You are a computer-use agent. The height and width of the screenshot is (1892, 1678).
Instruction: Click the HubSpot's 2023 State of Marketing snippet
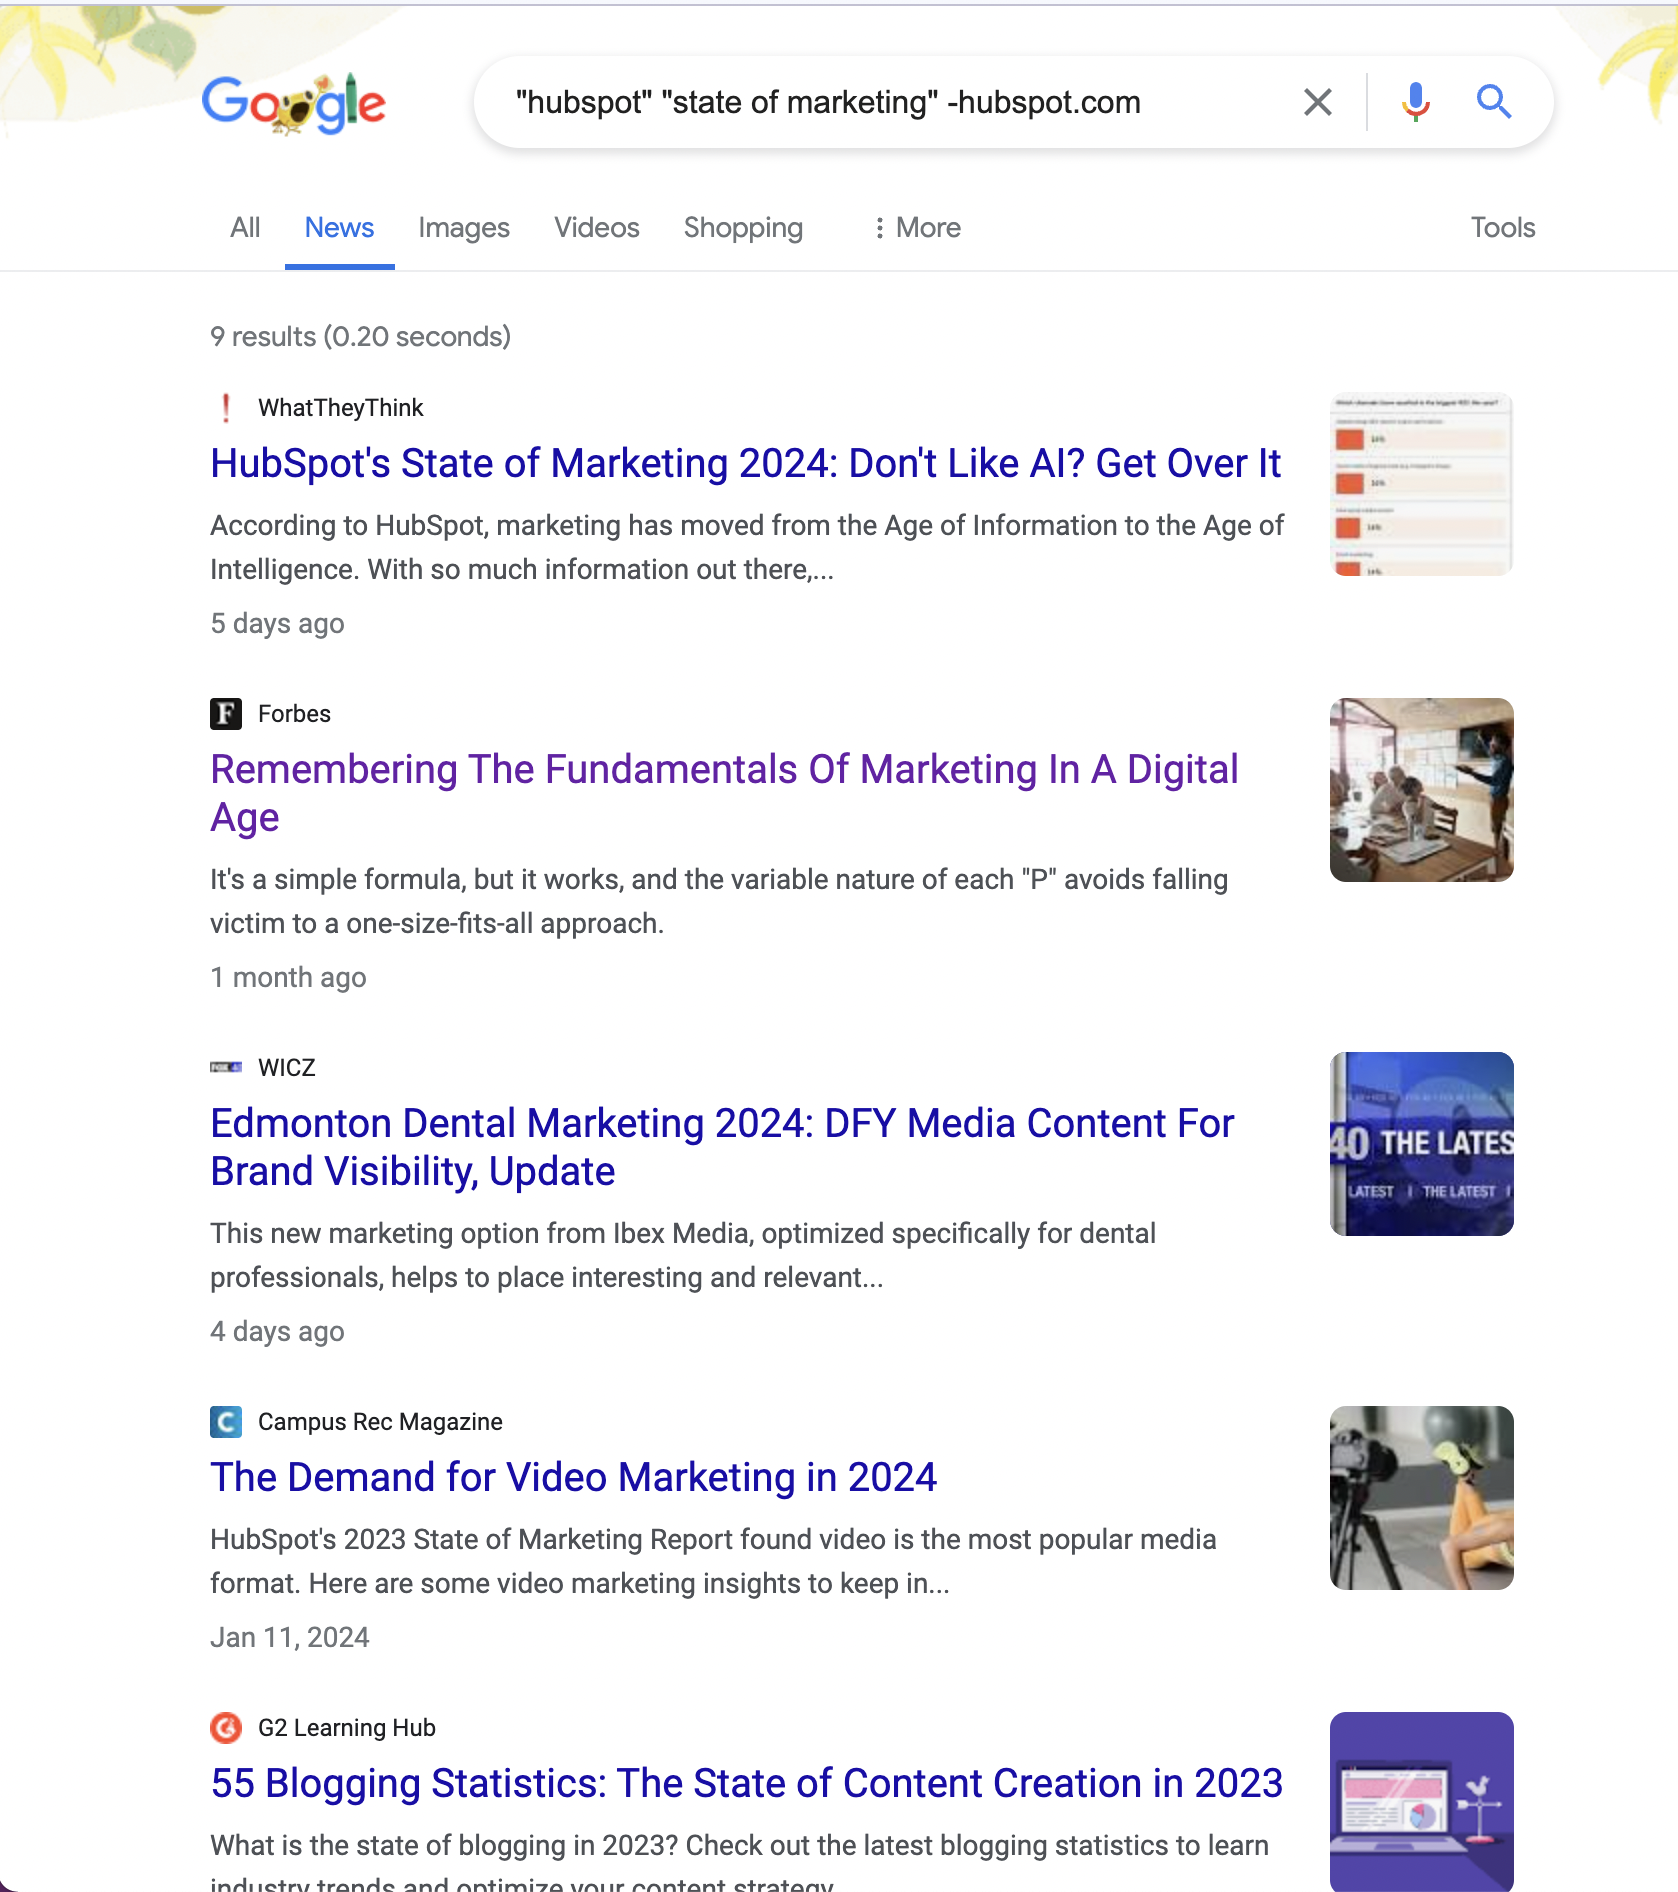click(712, 1562)
